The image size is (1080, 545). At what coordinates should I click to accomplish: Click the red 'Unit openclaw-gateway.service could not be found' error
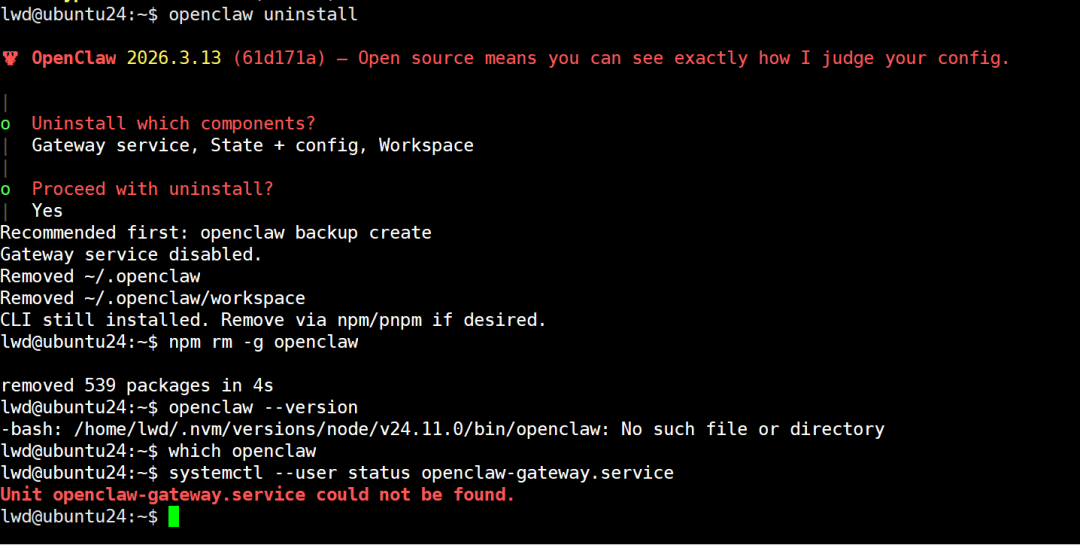pos(257,495)
